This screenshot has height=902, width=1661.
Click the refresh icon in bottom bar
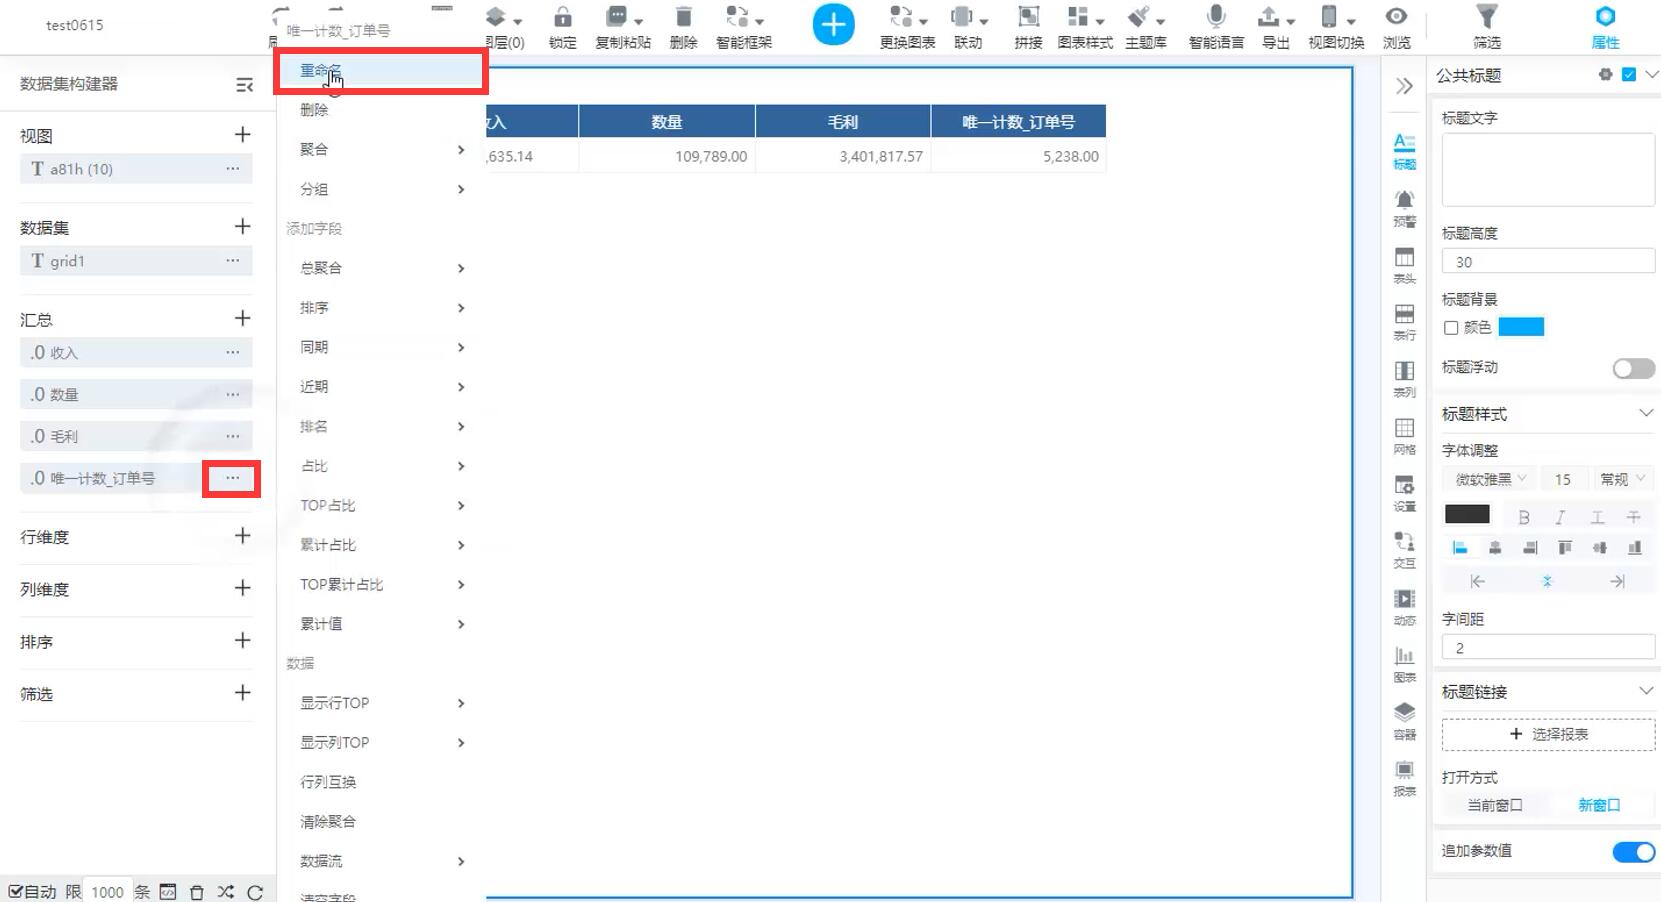tap(255, 892)
